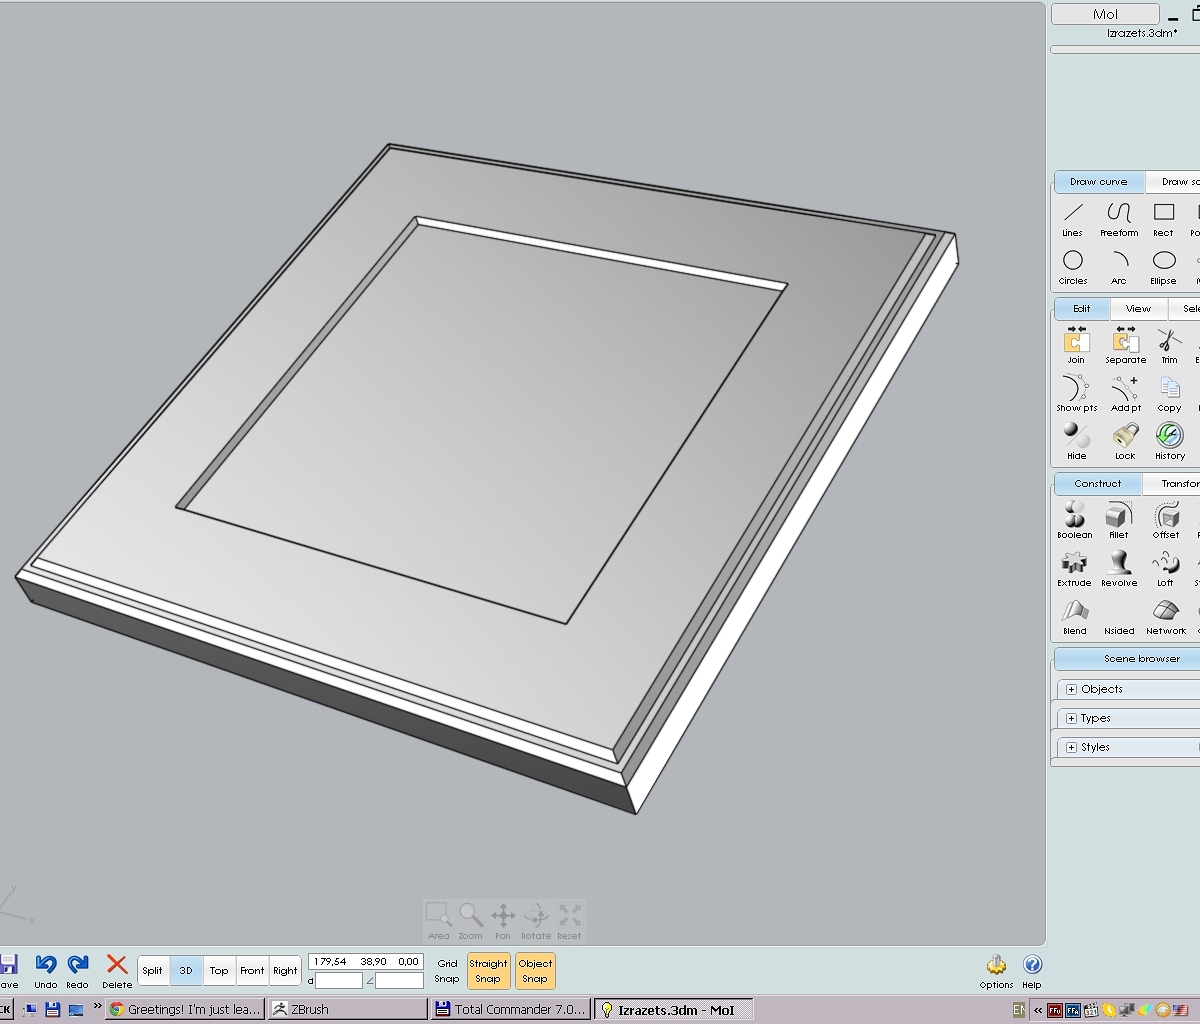This screenshot has height=1024, width=1200.
Task: Switch to the Top view
Action: [219, 970]
